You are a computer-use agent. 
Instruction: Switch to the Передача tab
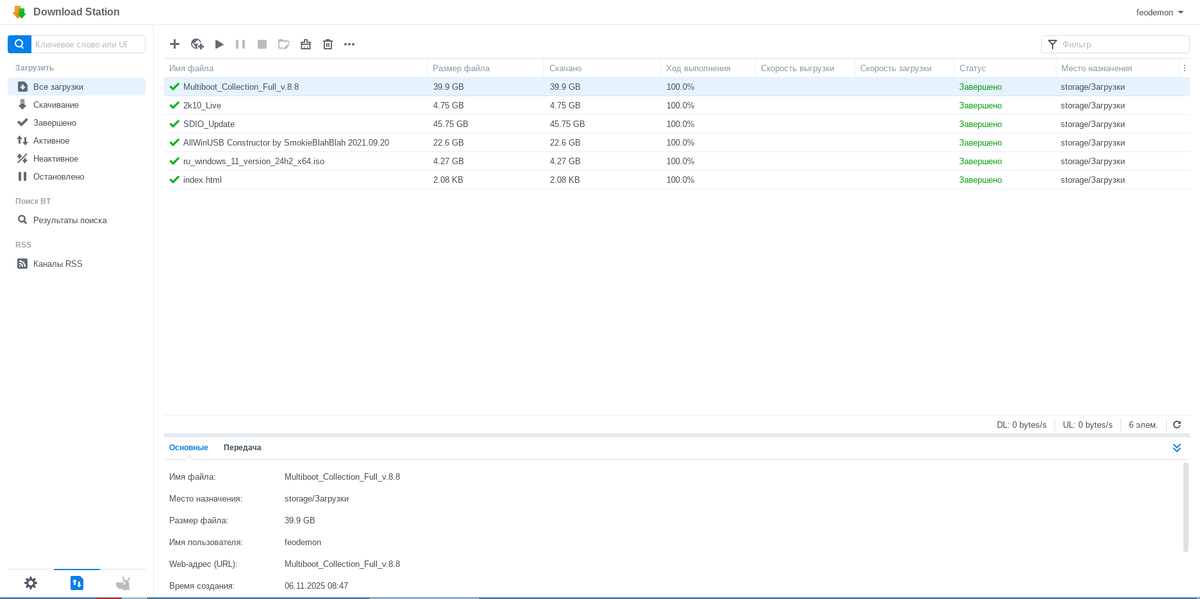(x=242, y=448)
